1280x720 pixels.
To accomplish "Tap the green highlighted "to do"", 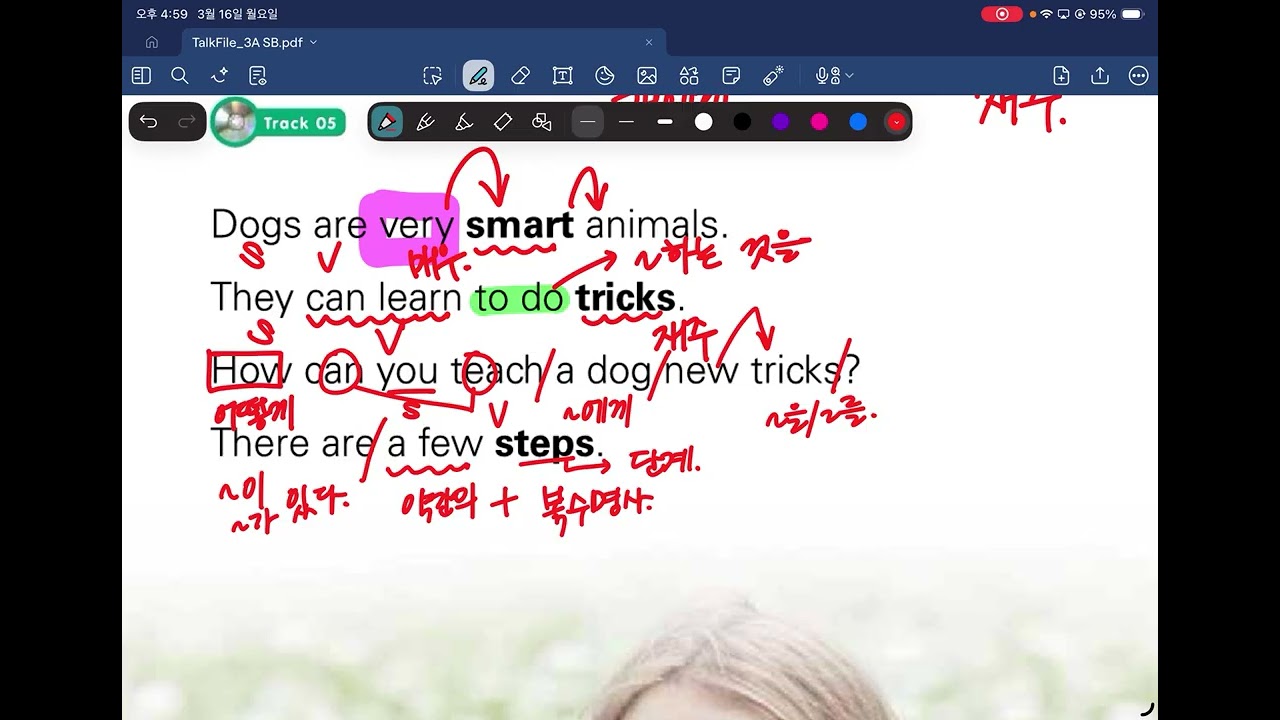I will (x=520, y=298).
